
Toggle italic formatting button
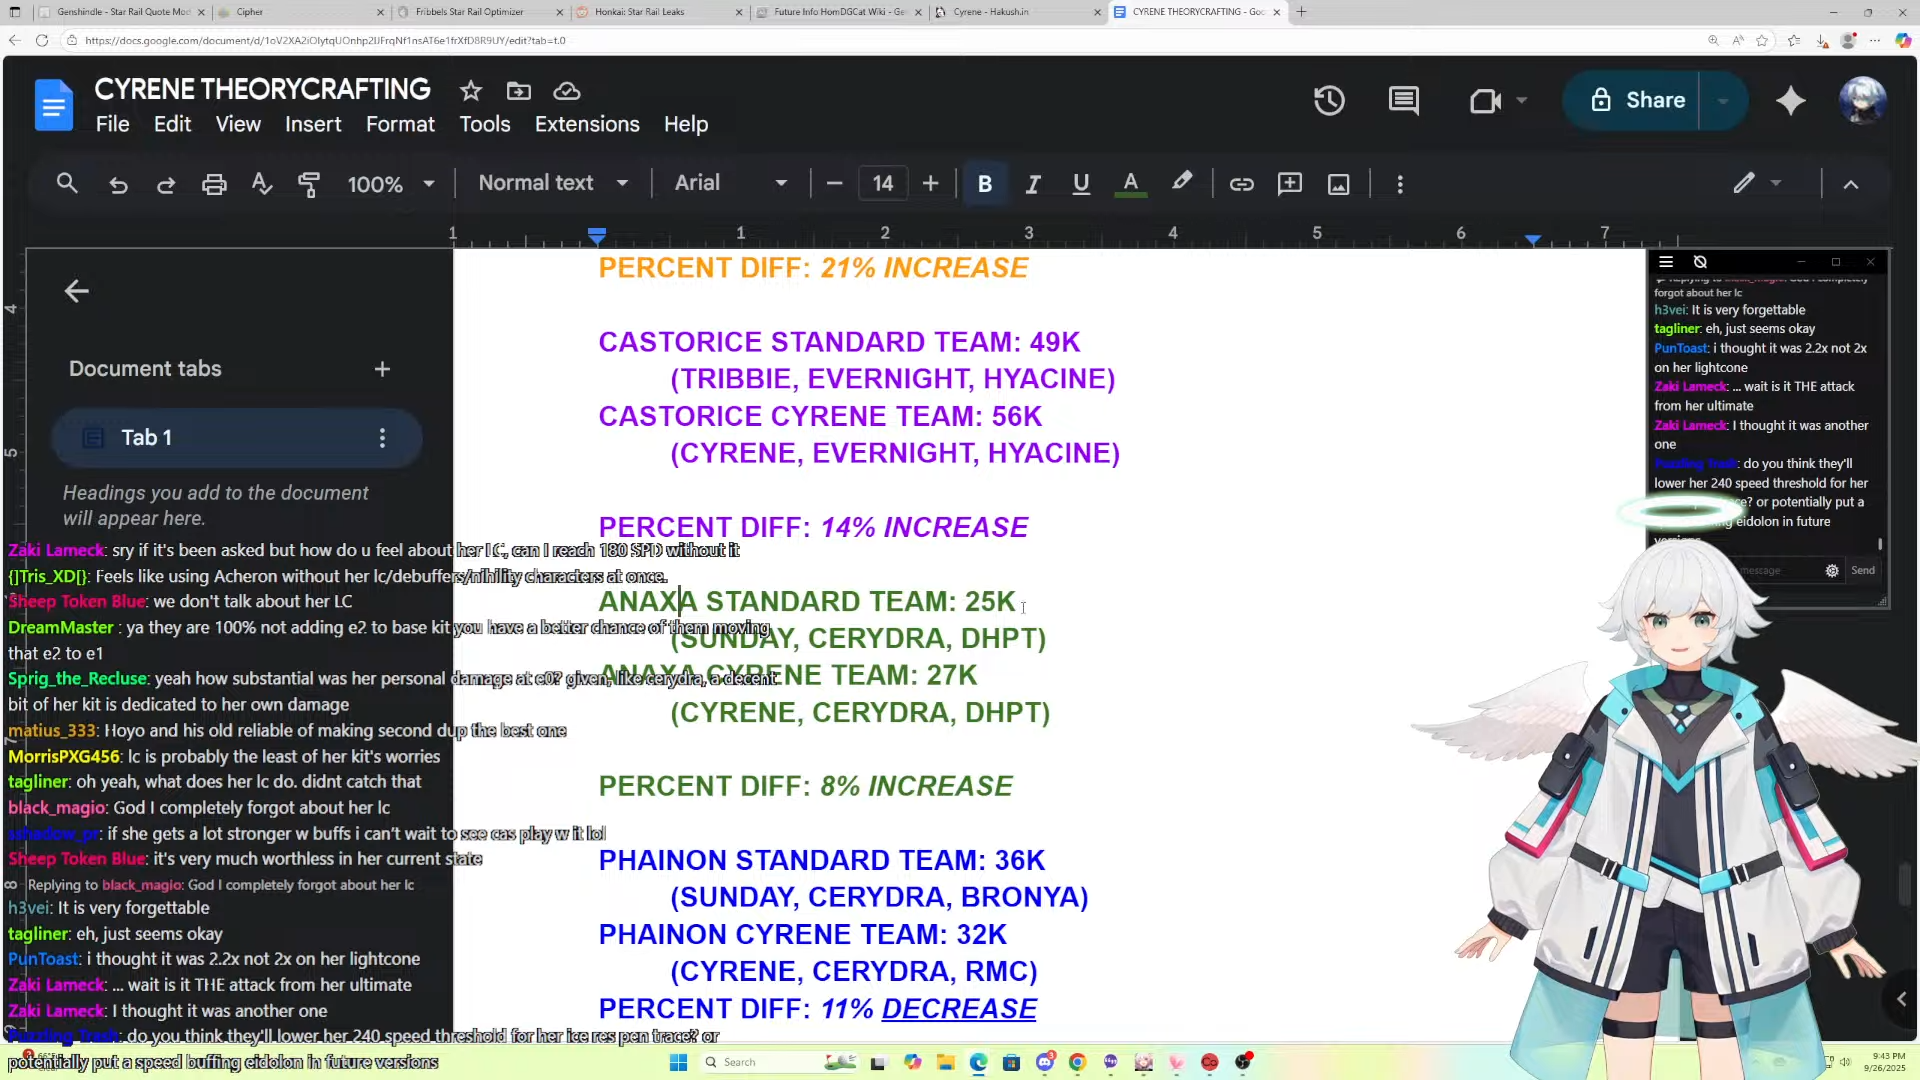click(1033, 184)
